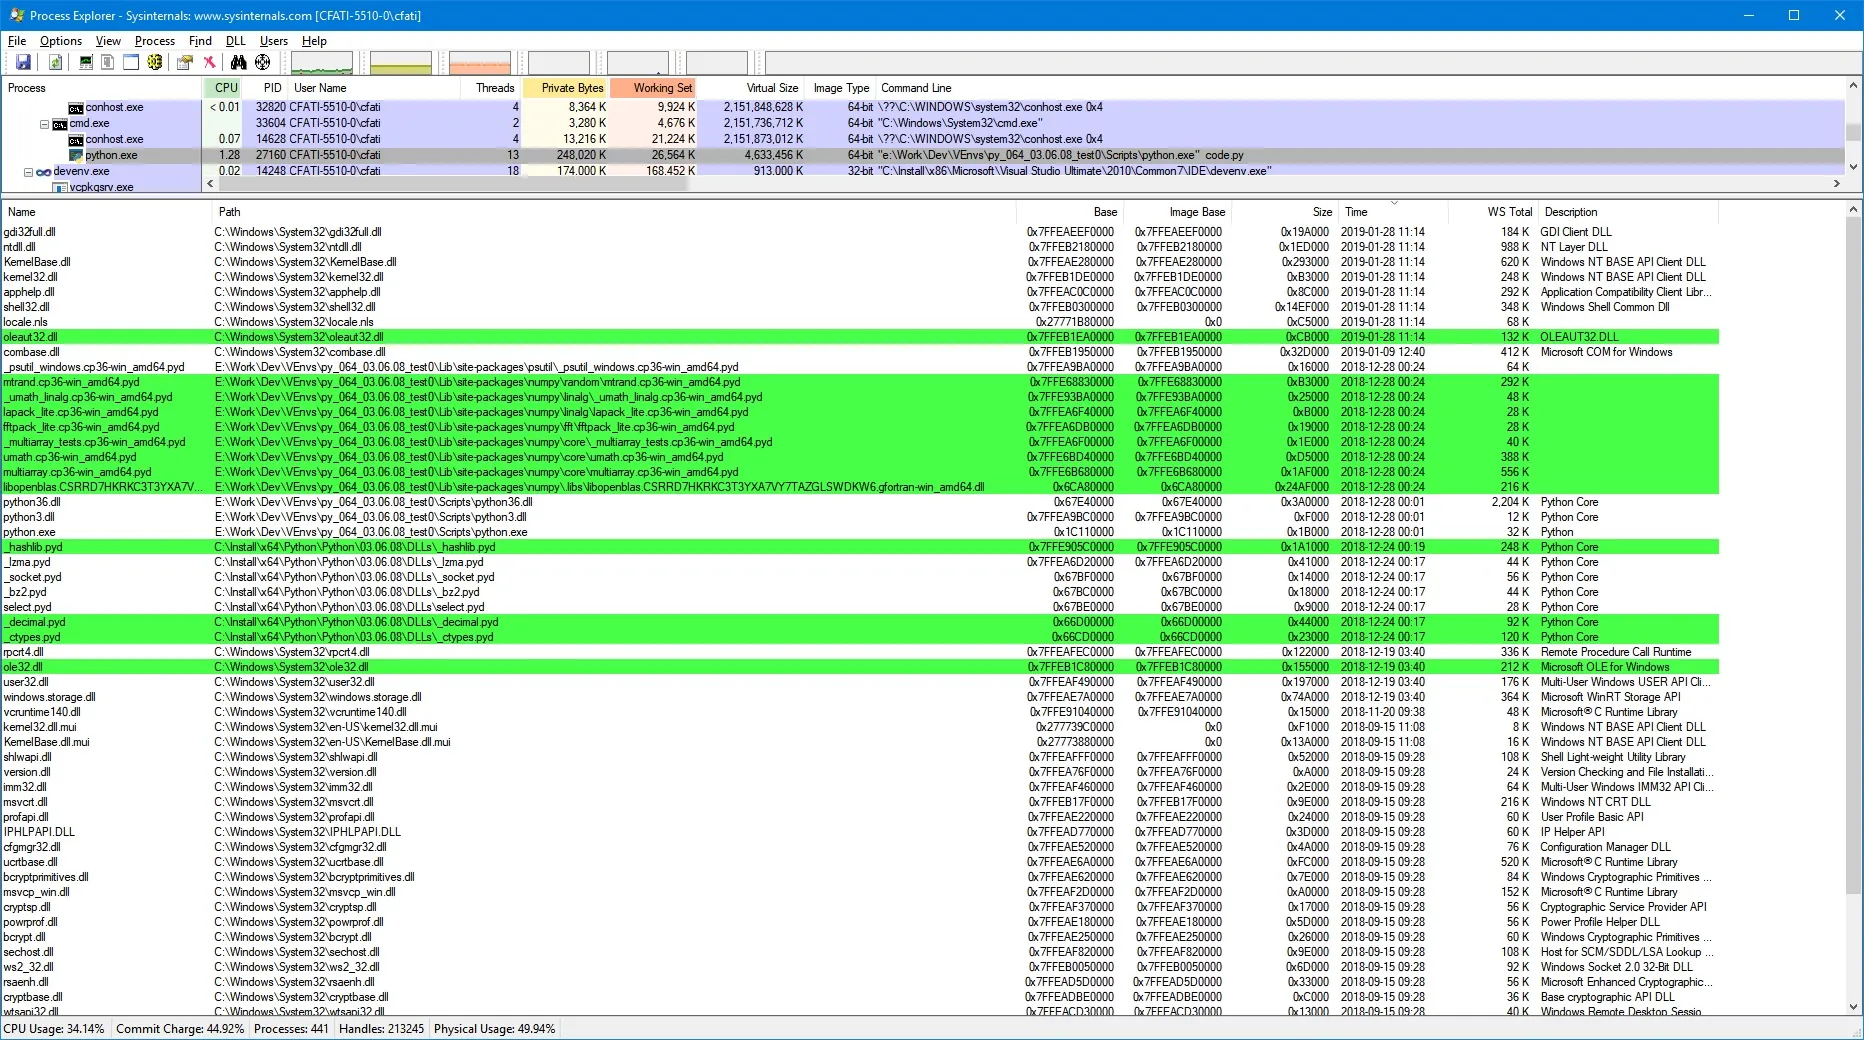Select the python.exe process in the tree

111,155
